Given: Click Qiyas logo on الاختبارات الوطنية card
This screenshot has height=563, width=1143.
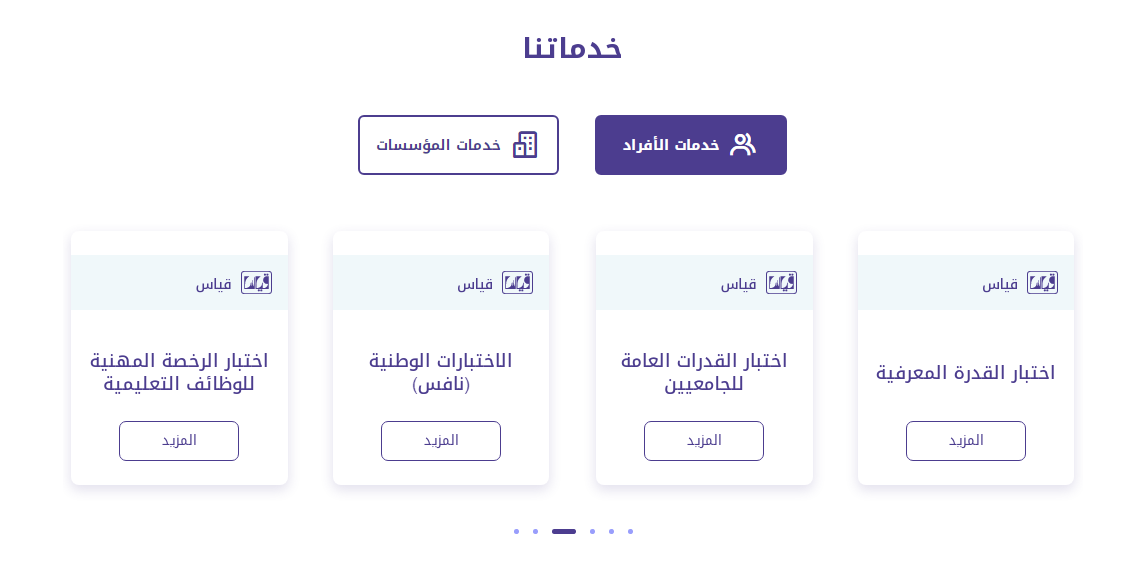Looking at the screenshot, I should pyautogui.click(x=517, y=283).
